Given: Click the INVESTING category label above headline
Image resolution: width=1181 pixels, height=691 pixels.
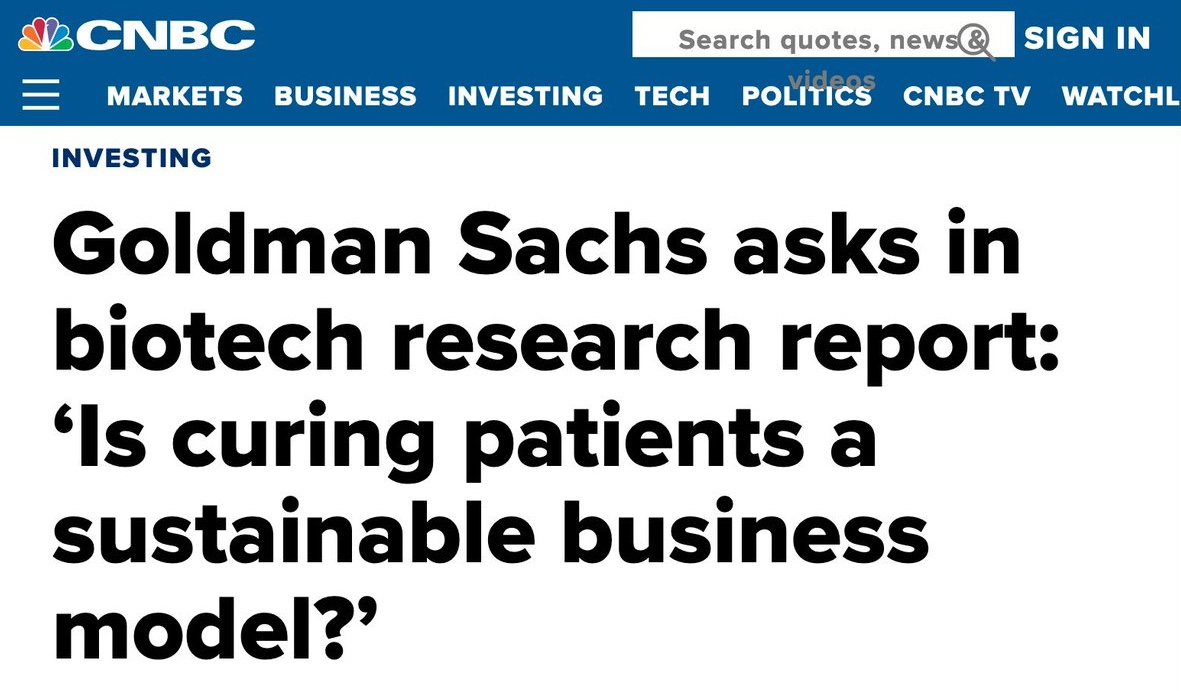Looking at the screenshot, I should coord(131,158).
